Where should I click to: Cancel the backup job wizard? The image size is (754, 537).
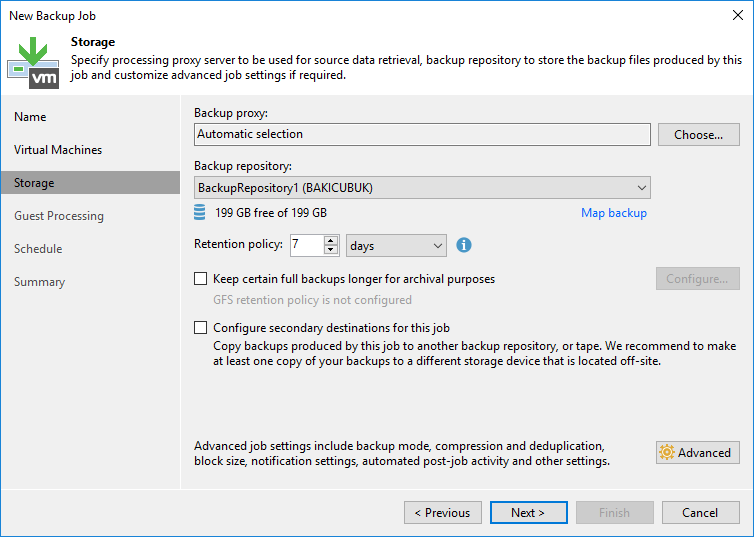699,513
